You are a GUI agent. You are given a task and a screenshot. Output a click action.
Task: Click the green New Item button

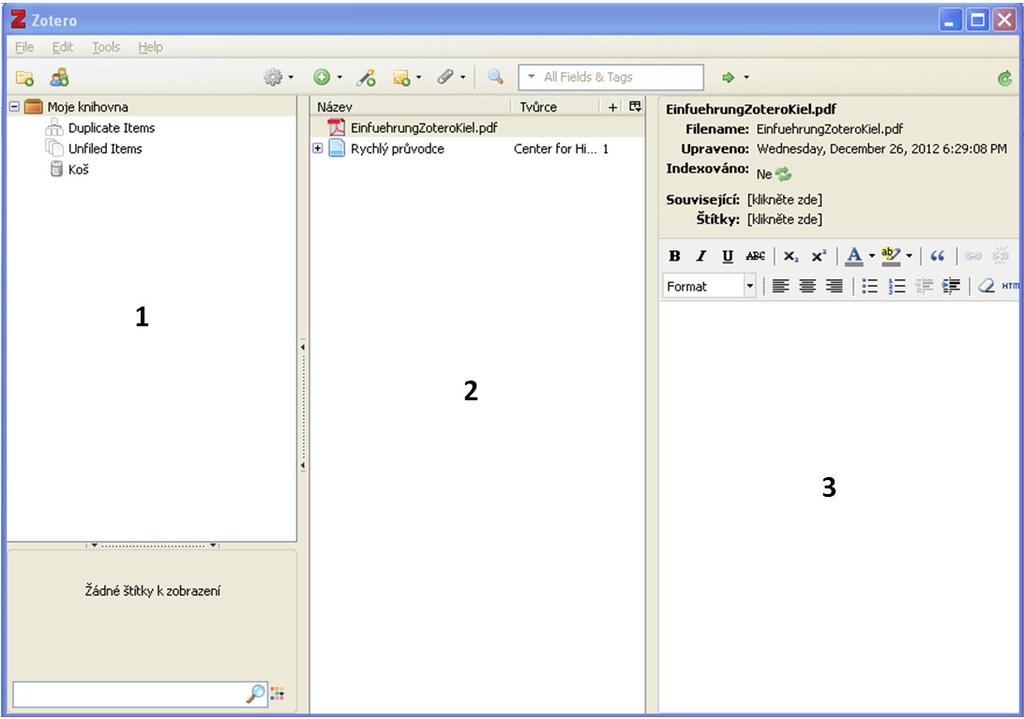click(x=321, y=77)
